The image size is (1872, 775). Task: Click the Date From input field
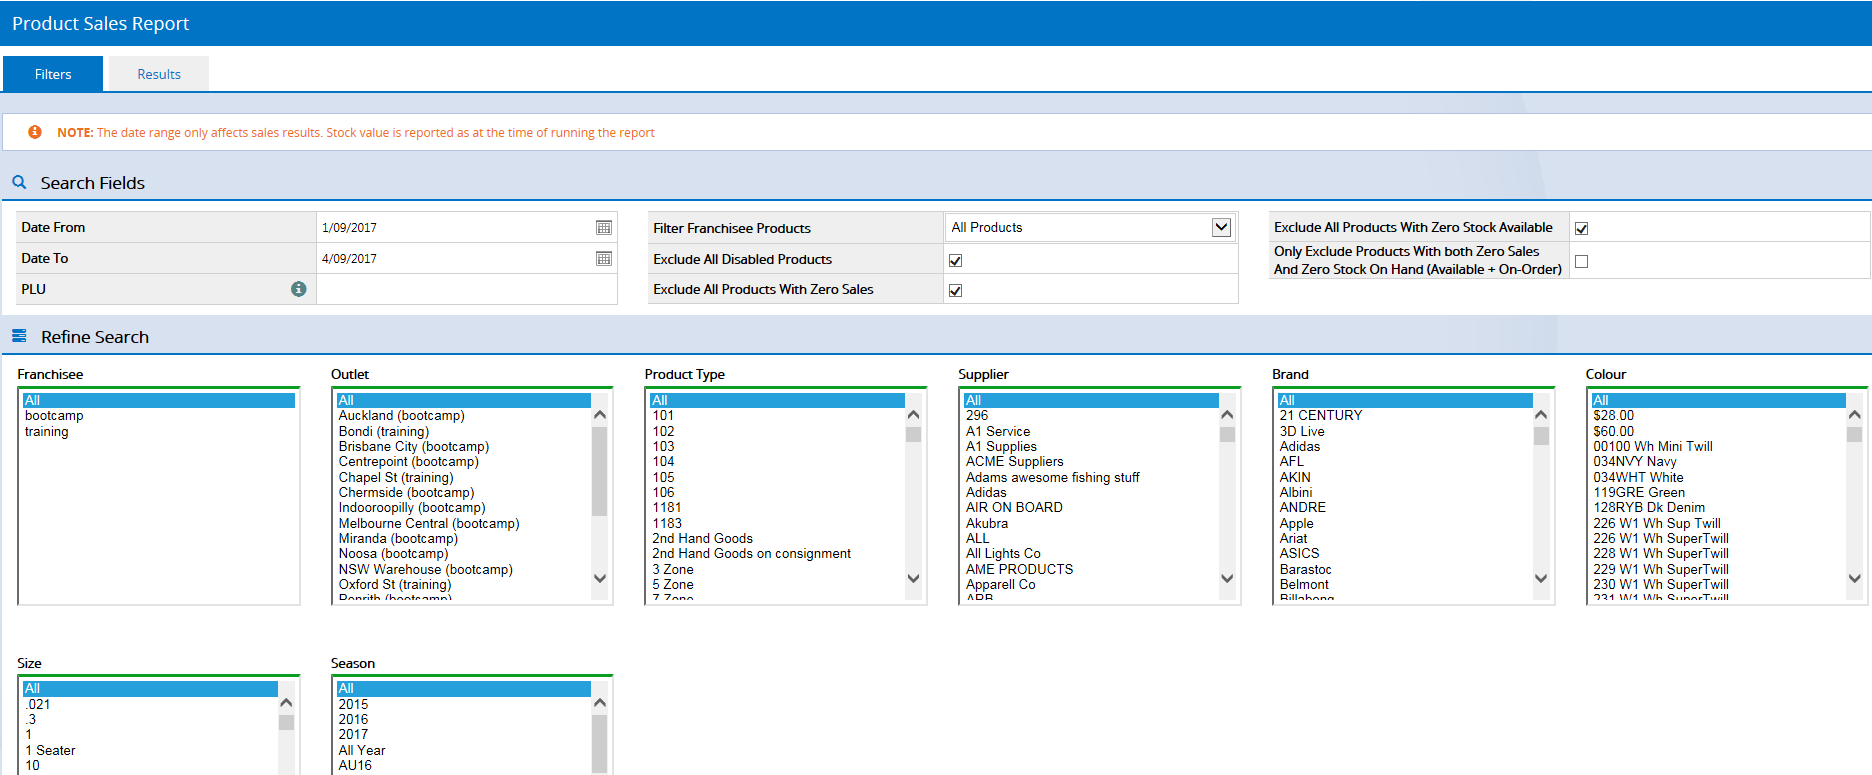click(x=456, y=228)
